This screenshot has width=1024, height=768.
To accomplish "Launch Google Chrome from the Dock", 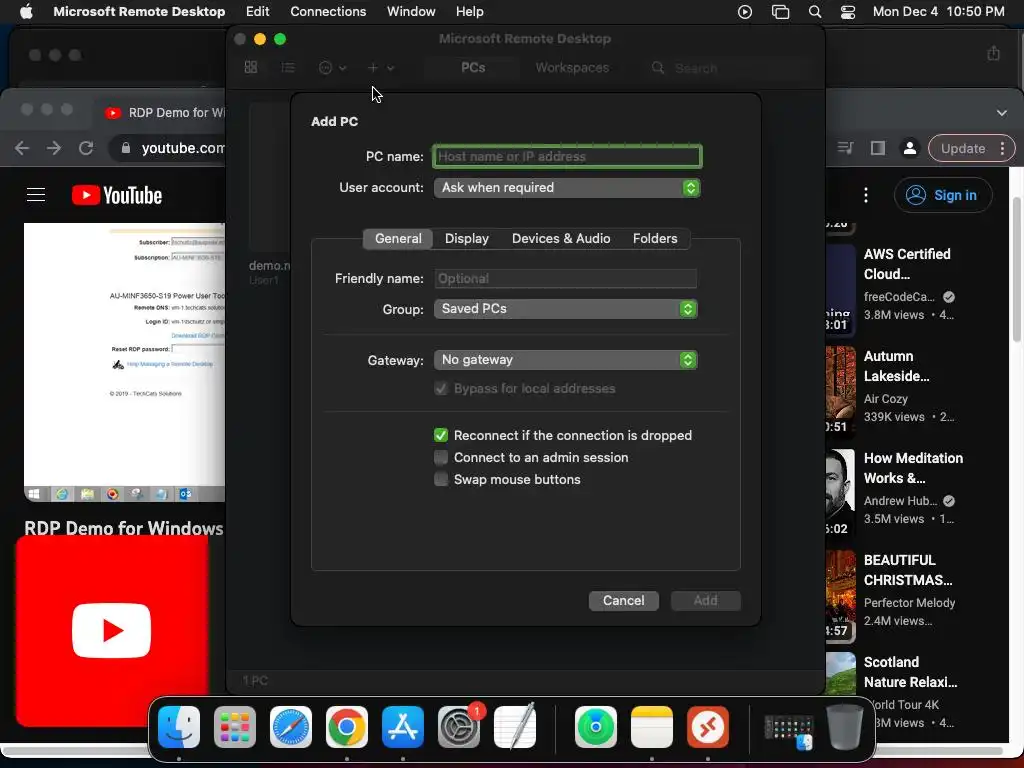I will coord(347,727).
